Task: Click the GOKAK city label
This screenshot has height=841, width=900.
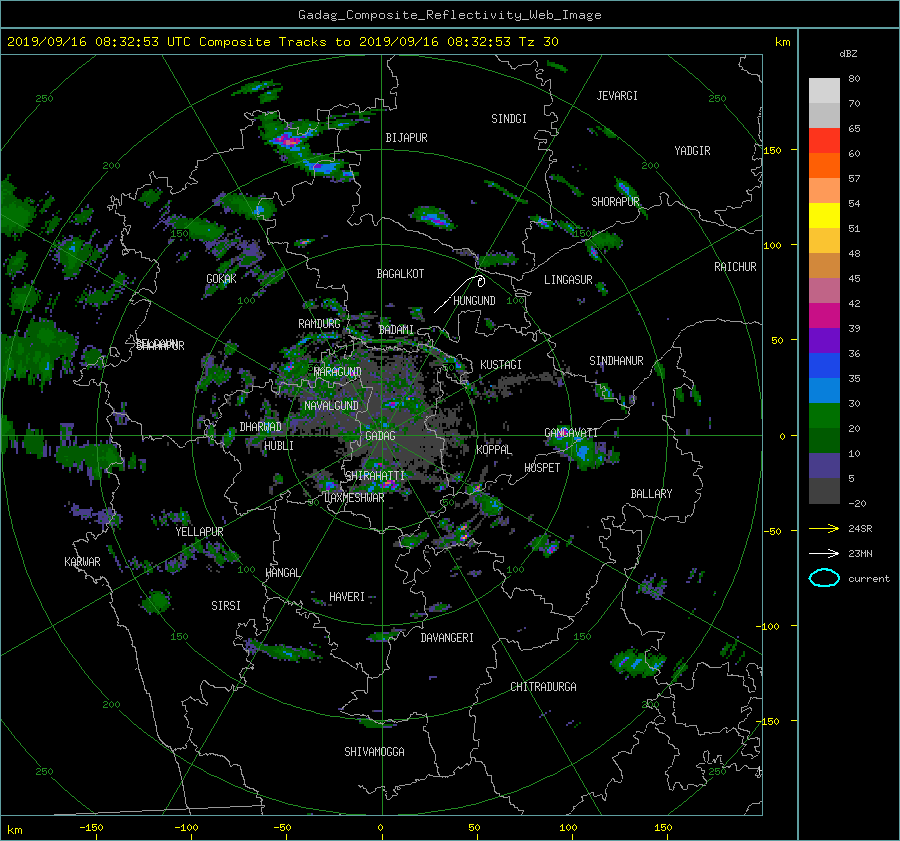Action: point(221,279)
